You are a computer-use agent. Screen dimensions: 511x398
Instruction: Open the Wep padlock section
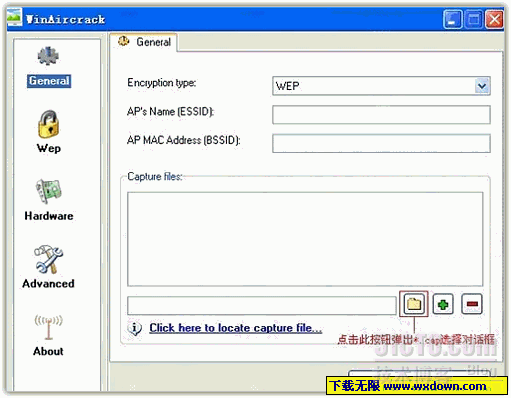point(49,132)
